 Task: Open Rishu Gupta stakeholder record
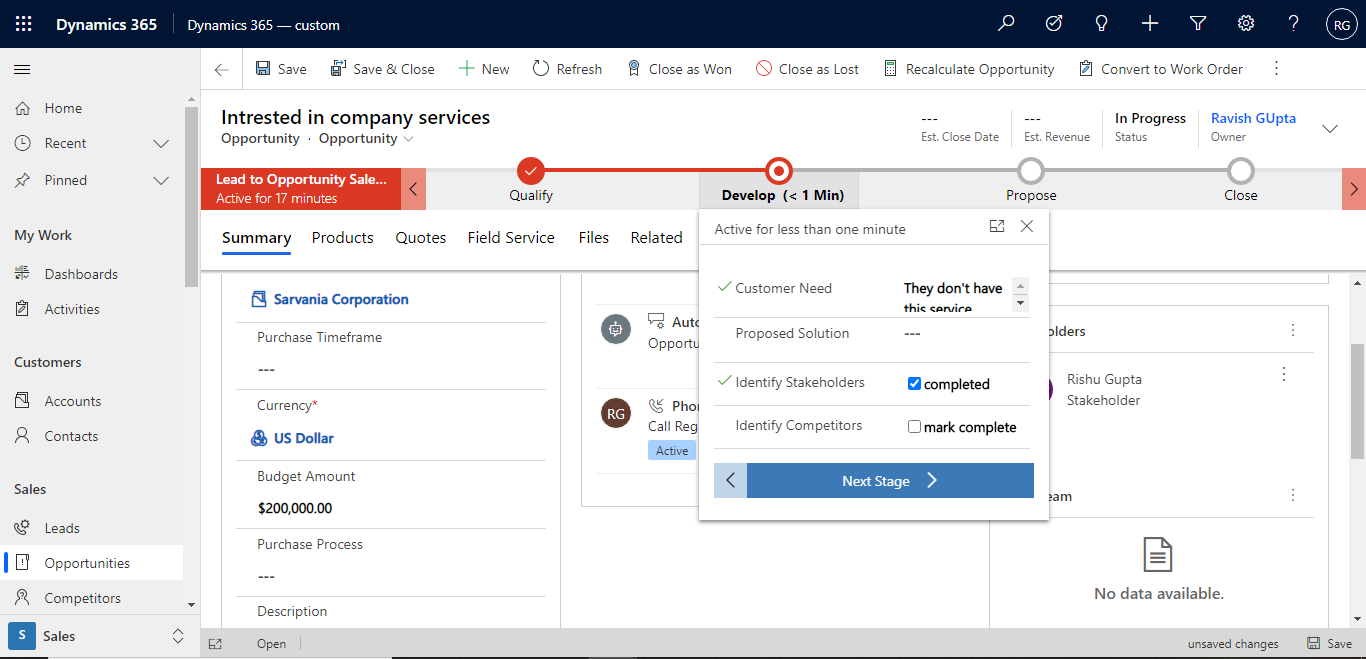(1104, 380)
